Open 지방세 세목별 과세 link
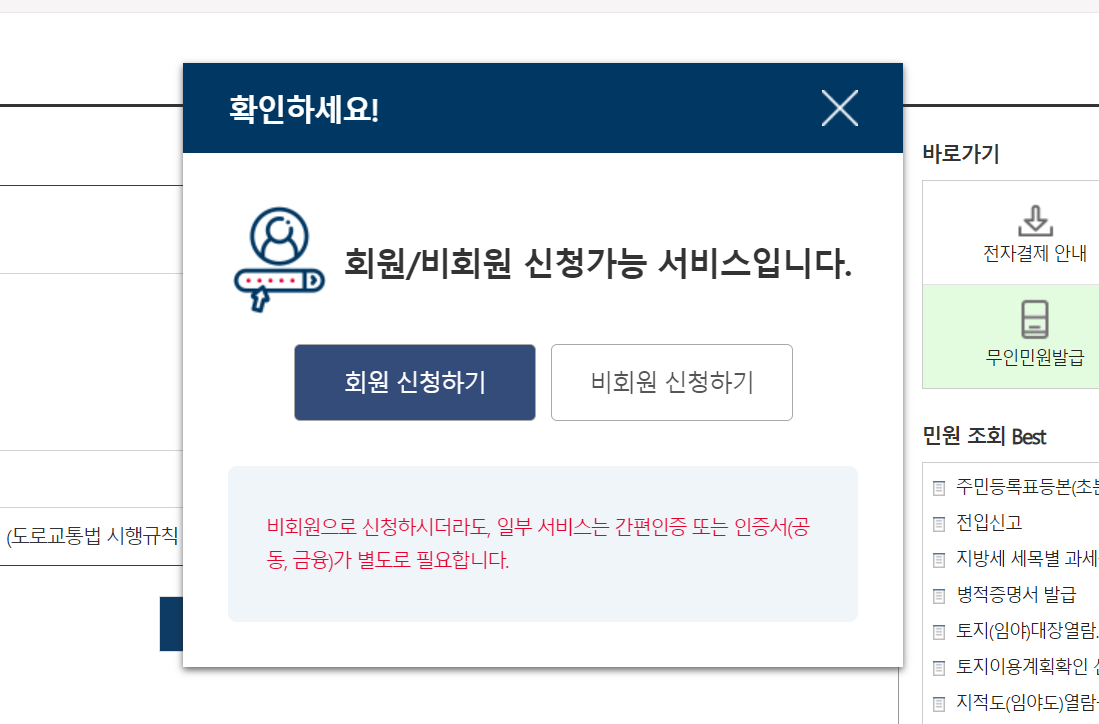1099x724 pixels. click(1028, 559)
